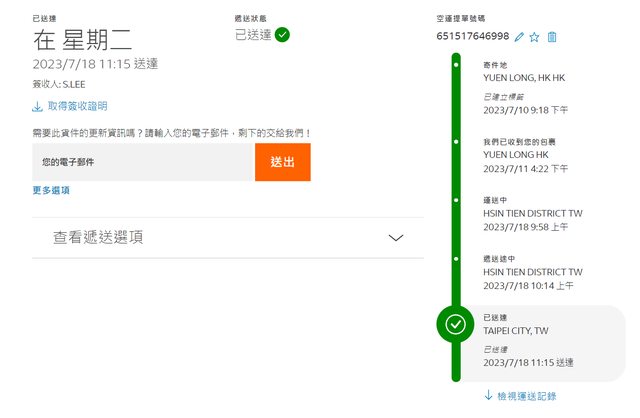The height and width of the screenshot is (418, 640).
Task: Show 更多選項 link options
Action: pos(51,190)
